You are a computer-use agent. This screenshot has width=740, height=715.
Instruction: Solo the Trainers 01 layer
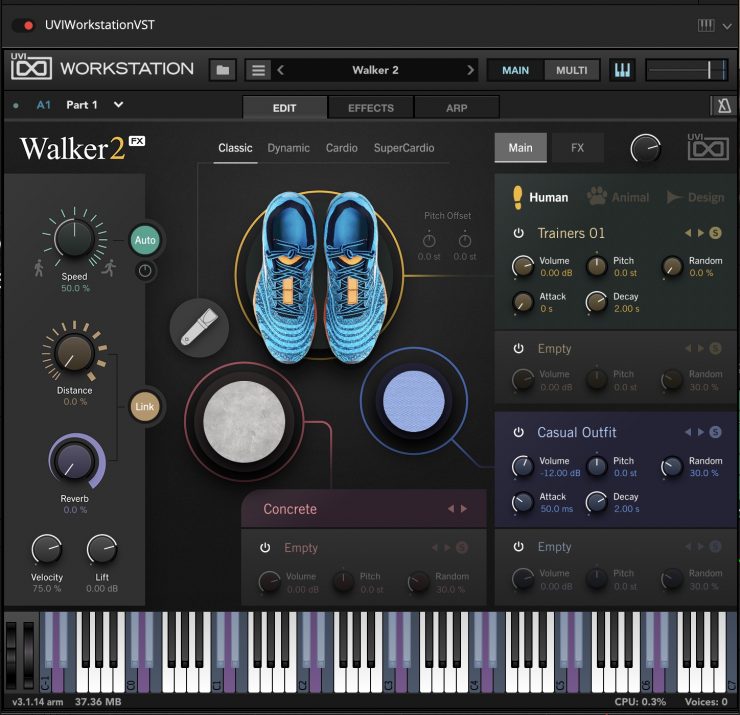click(715, 233)
